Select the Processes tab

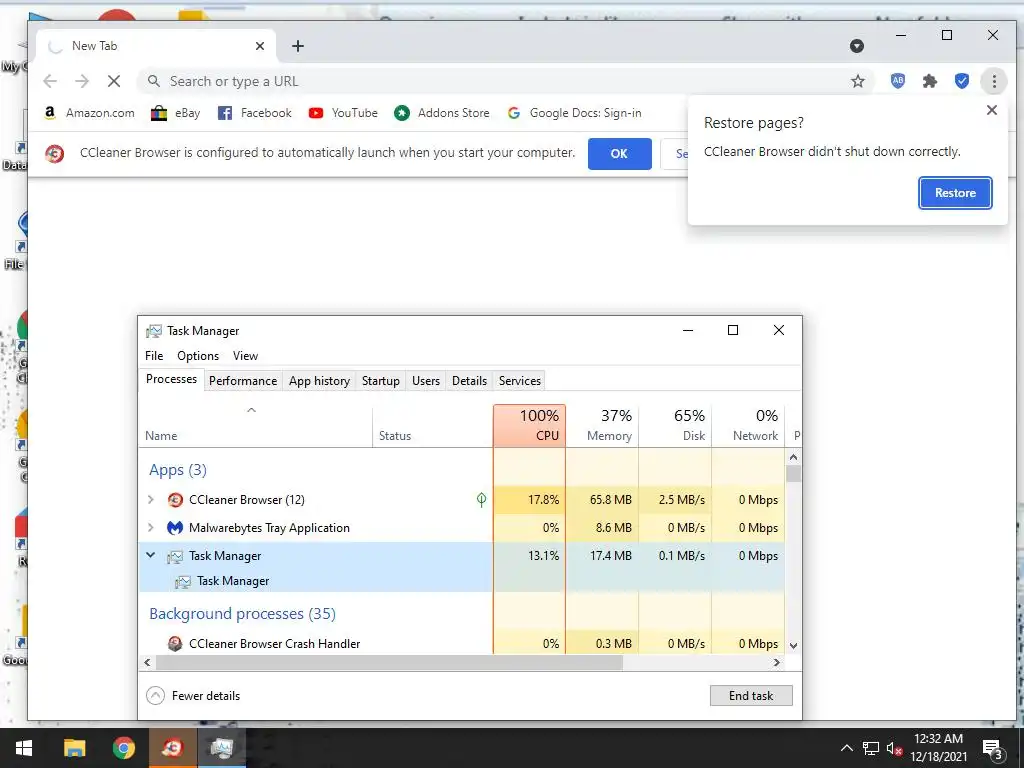[x=171, y=379]
